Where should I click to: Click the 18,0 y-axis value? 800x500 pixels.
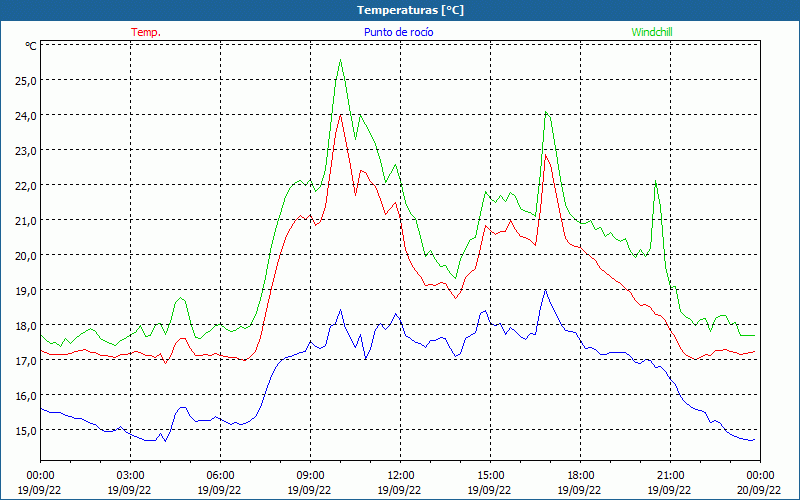pyautogui.click(x=27, y=326)
